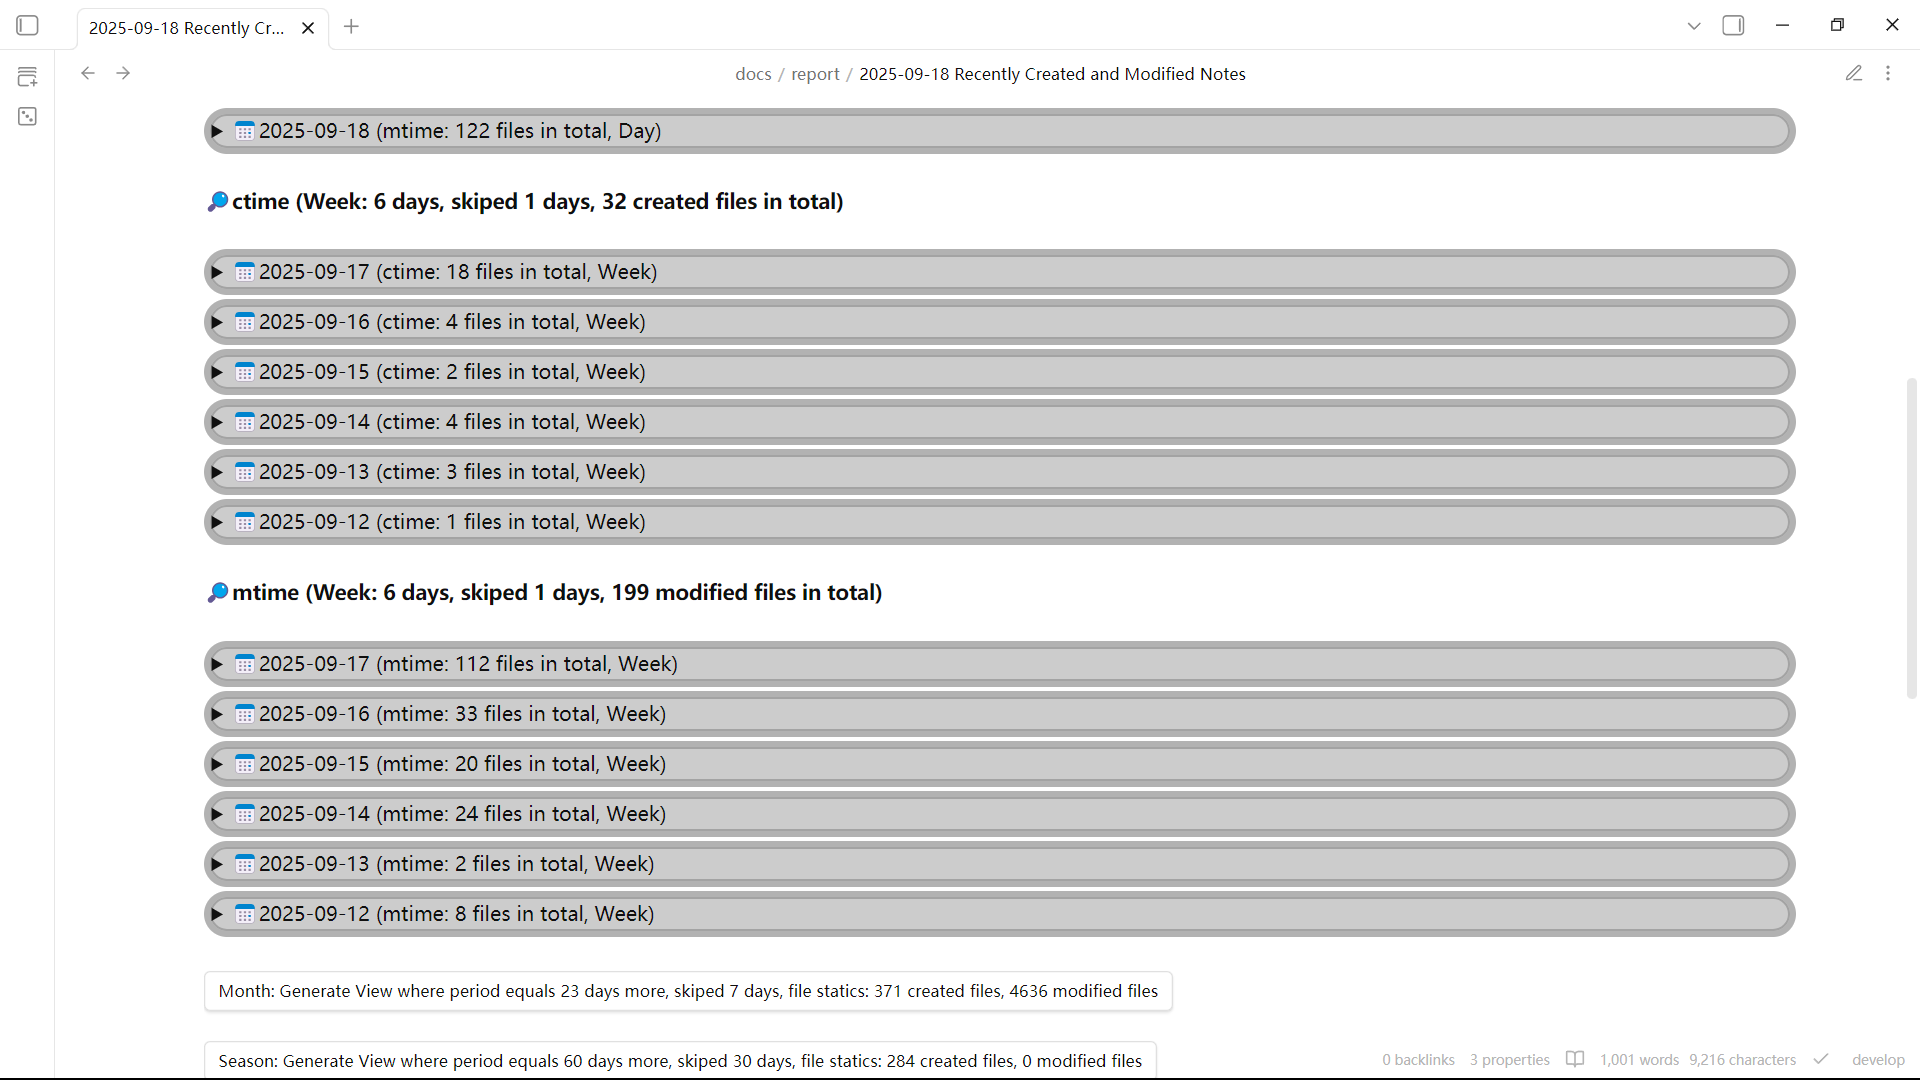The width and height of the screenshot is (1920, 1080).
Task: Open new tab with plus icon
Action: 351,27
